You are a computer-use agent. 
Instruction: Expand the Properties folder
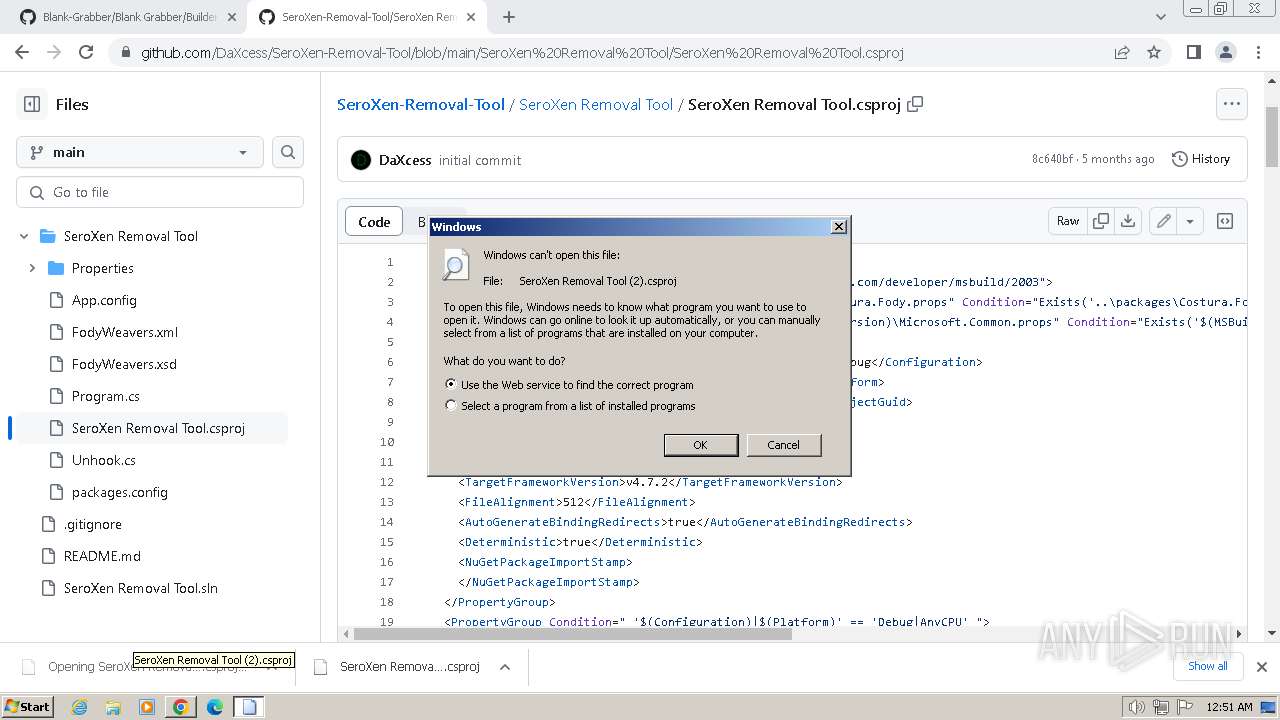tap(32, 268)
